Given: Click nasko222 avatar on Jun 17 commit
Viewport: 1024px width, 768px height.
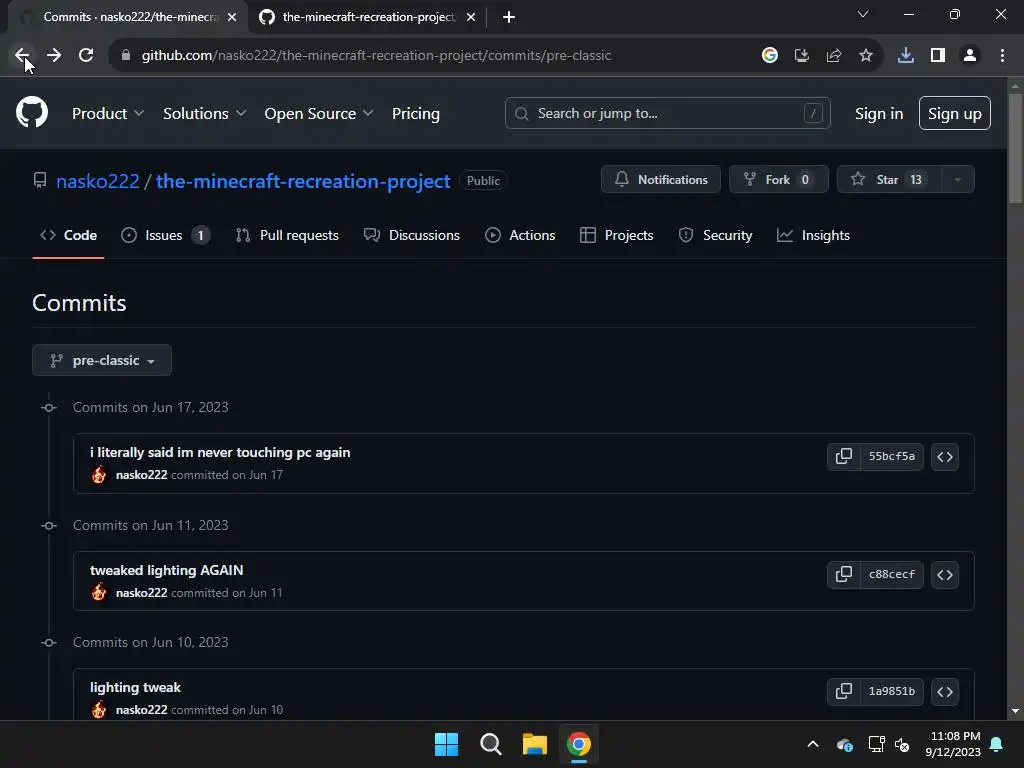Looking at the screenshot, I should click(99, 475).
